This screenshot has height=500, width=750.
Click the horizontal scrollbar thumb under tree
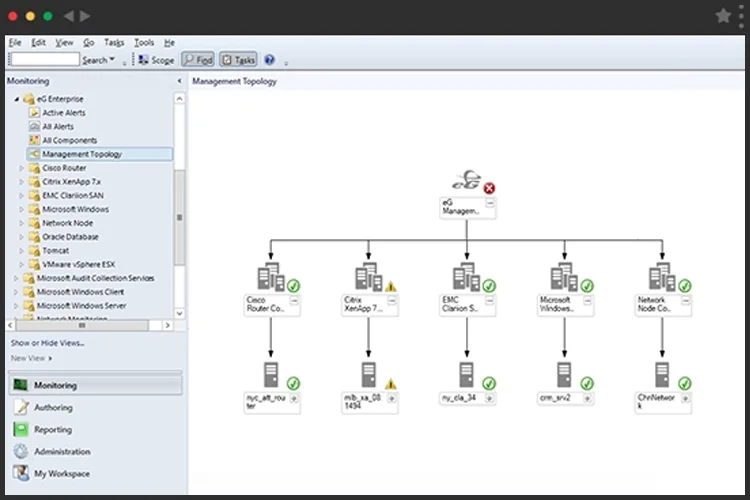(82, 325)
